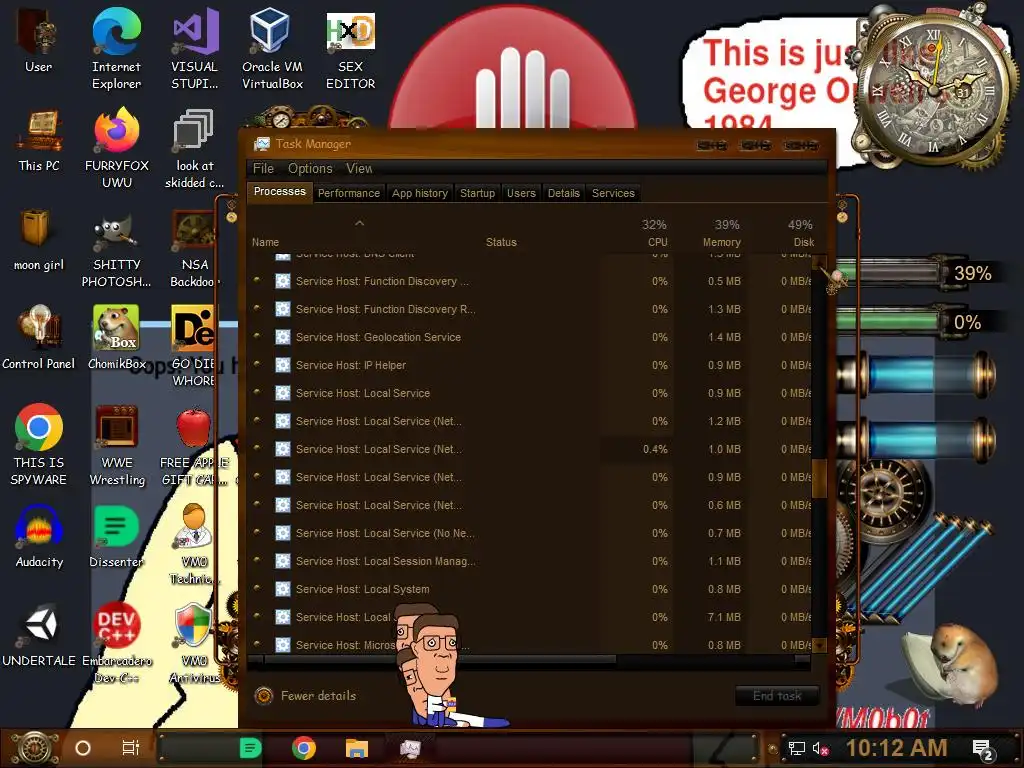Image resolution: width=1024 pixels, height=768 pixels.
Task: Click the muted volume tray icon
Action: [x=821, y=748]
